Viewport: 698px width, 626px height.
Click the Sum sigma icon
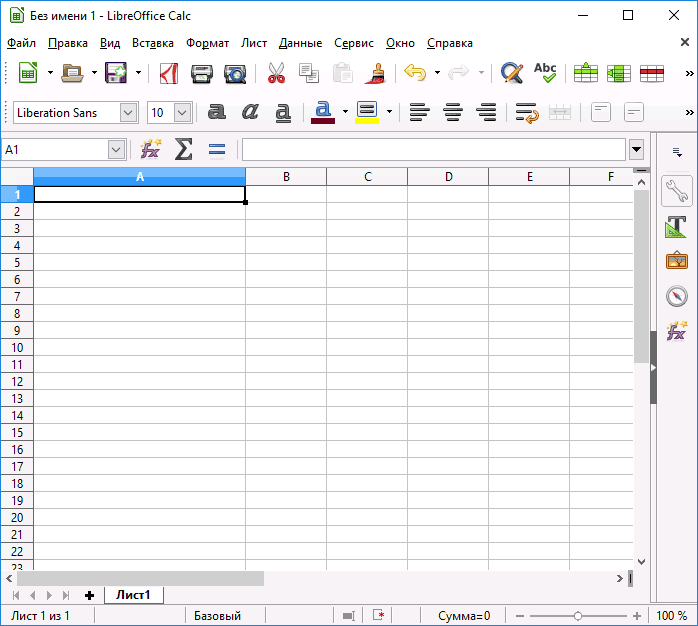[x=183, y=149]
